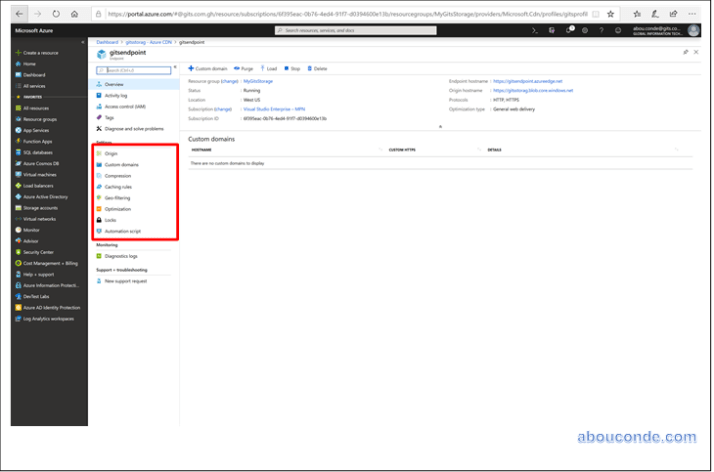The height and width of the screenshot is (472, 714).
Task: Open Geo-filtering settings
Action: [x=117, y=197]
